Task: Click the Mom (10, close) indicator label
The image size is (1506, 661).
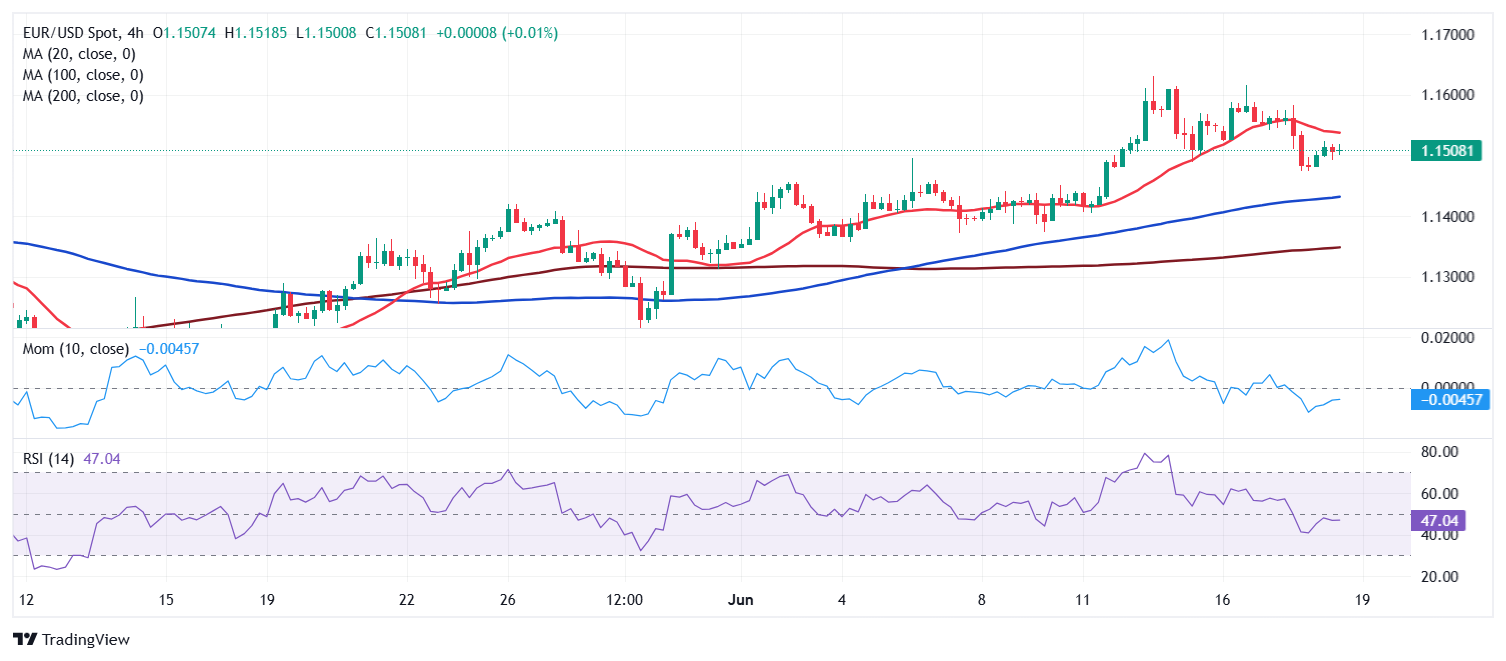Action: click(x=75, y=349)
